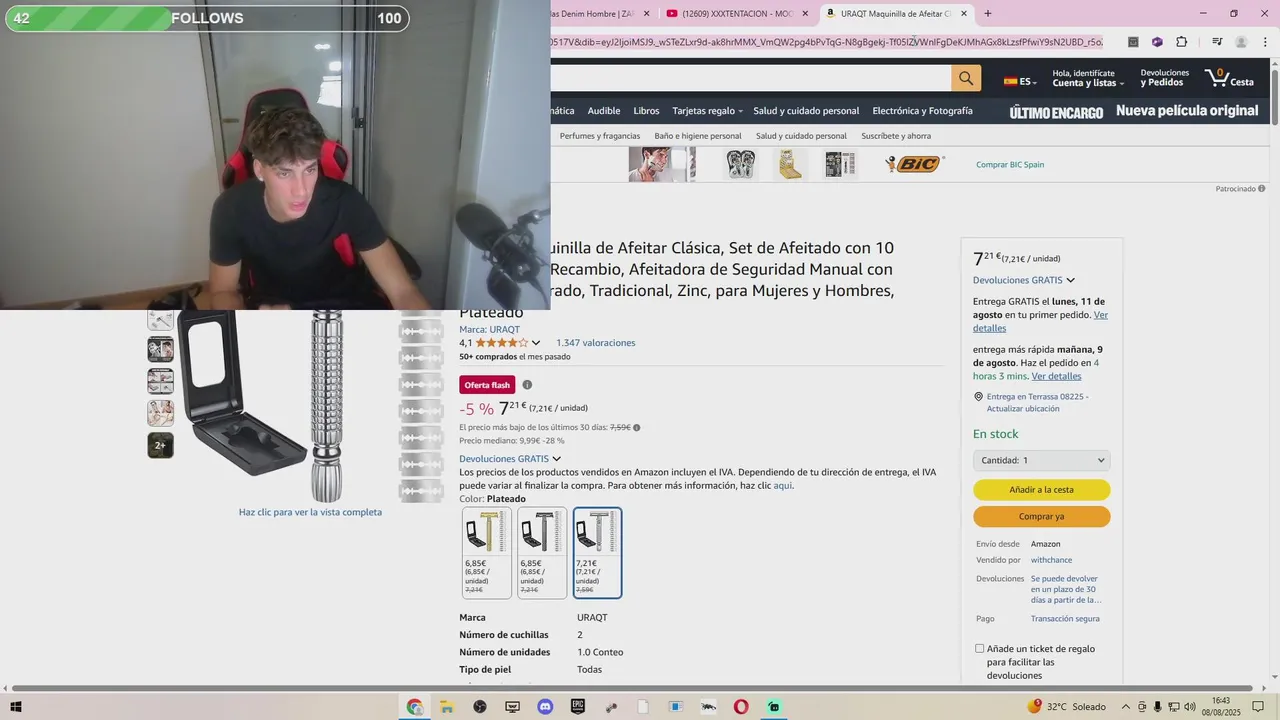Open the Cantidad quantity dropdown
1280x720 pixels.
(1042, 460)
